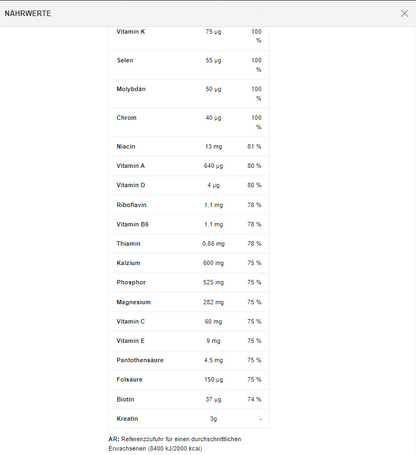Select the Vitamin K row label

pyautogui.click(x=131, y=32)
